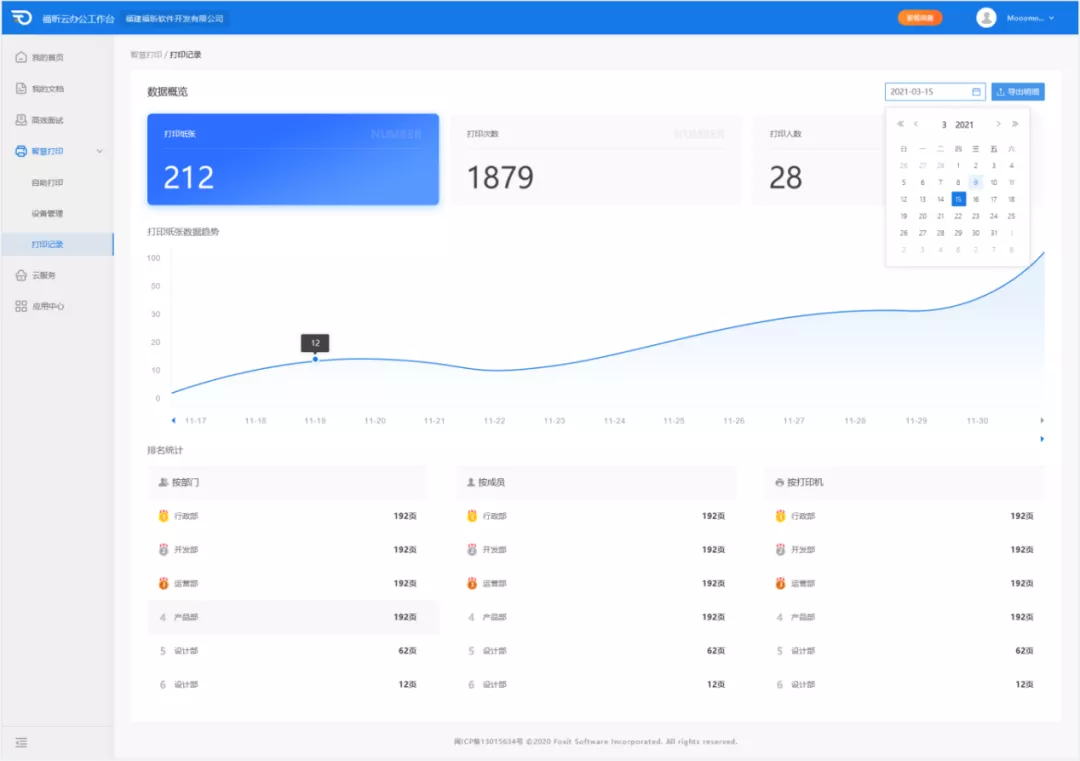Open the Mooomo account dropdown arrow

(1051, 18)
